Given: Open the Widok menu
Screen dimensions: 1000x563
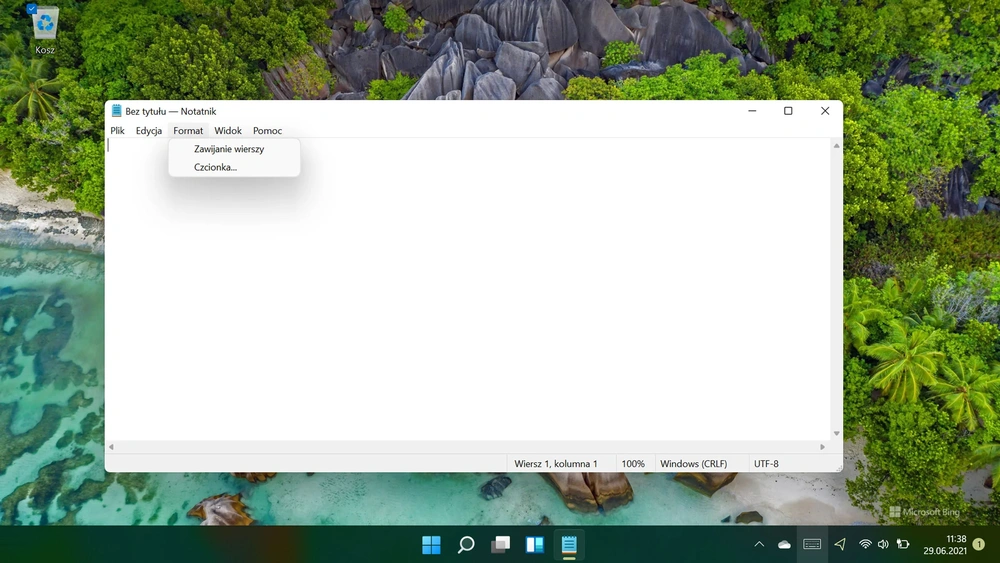Looking at the screenshot, I should [228, 131].
